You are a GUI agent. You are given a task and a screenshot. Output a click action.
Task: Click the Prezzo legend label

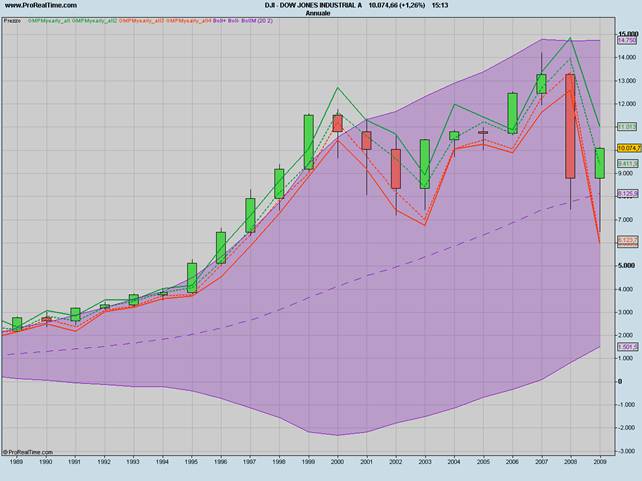(x=12, y=20)
